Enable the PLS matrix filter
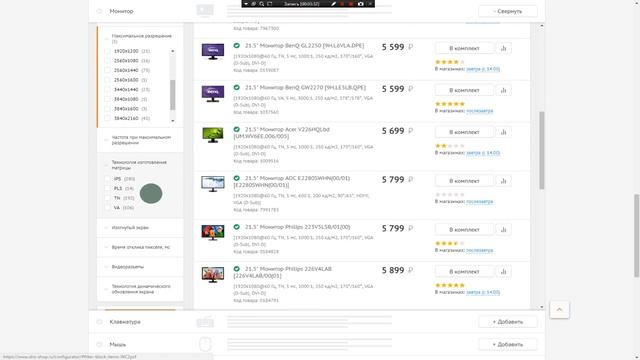The height and width of the screenshot is (360, 640). (108, 188)
